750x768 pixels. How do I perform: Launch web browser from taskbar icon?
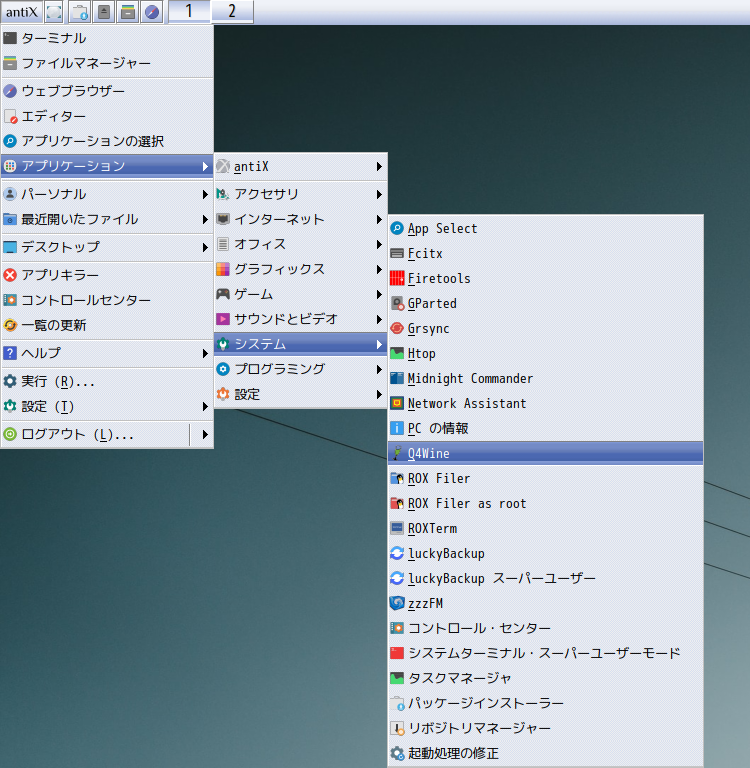coord(152,12)
